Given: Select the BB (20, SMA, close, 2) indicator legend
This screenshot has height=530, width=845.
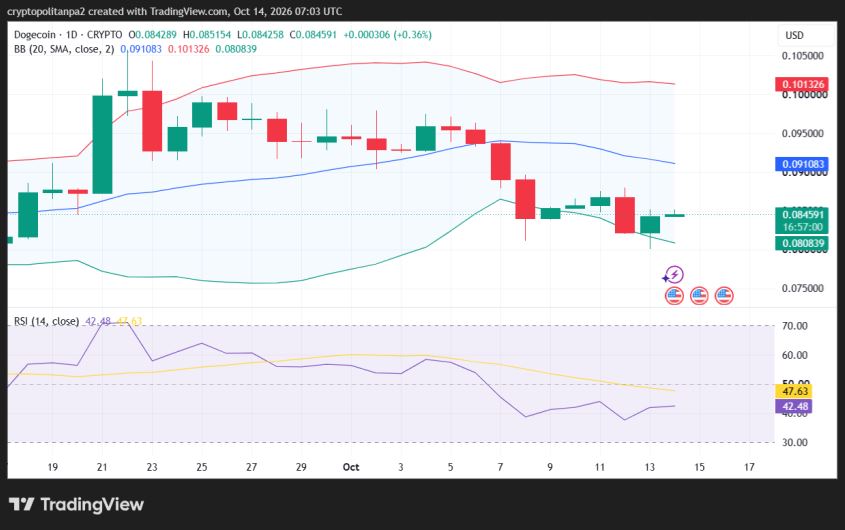Looking at the screenshot, I should click(x=64, y=49).
